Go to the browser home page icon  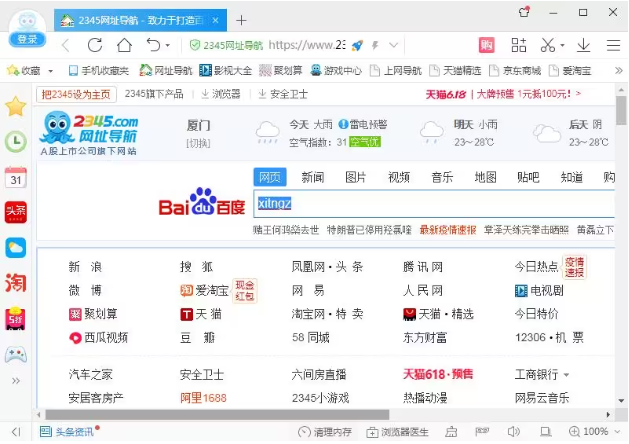(124, 45)
